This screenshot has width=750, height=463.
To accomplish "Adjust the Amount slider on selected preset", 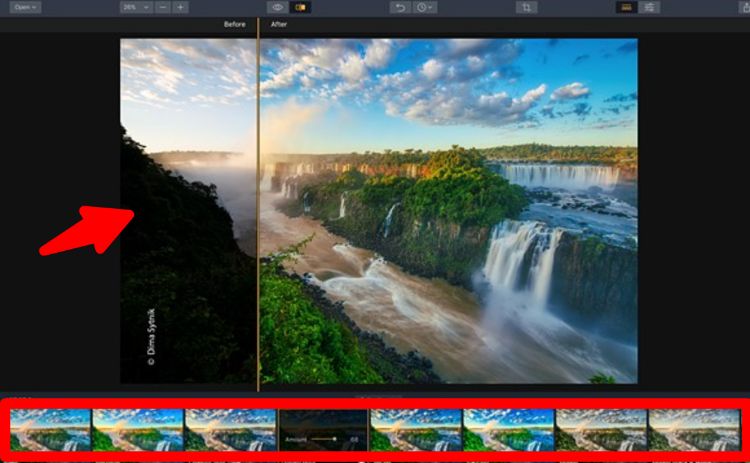I will point(324,439).
